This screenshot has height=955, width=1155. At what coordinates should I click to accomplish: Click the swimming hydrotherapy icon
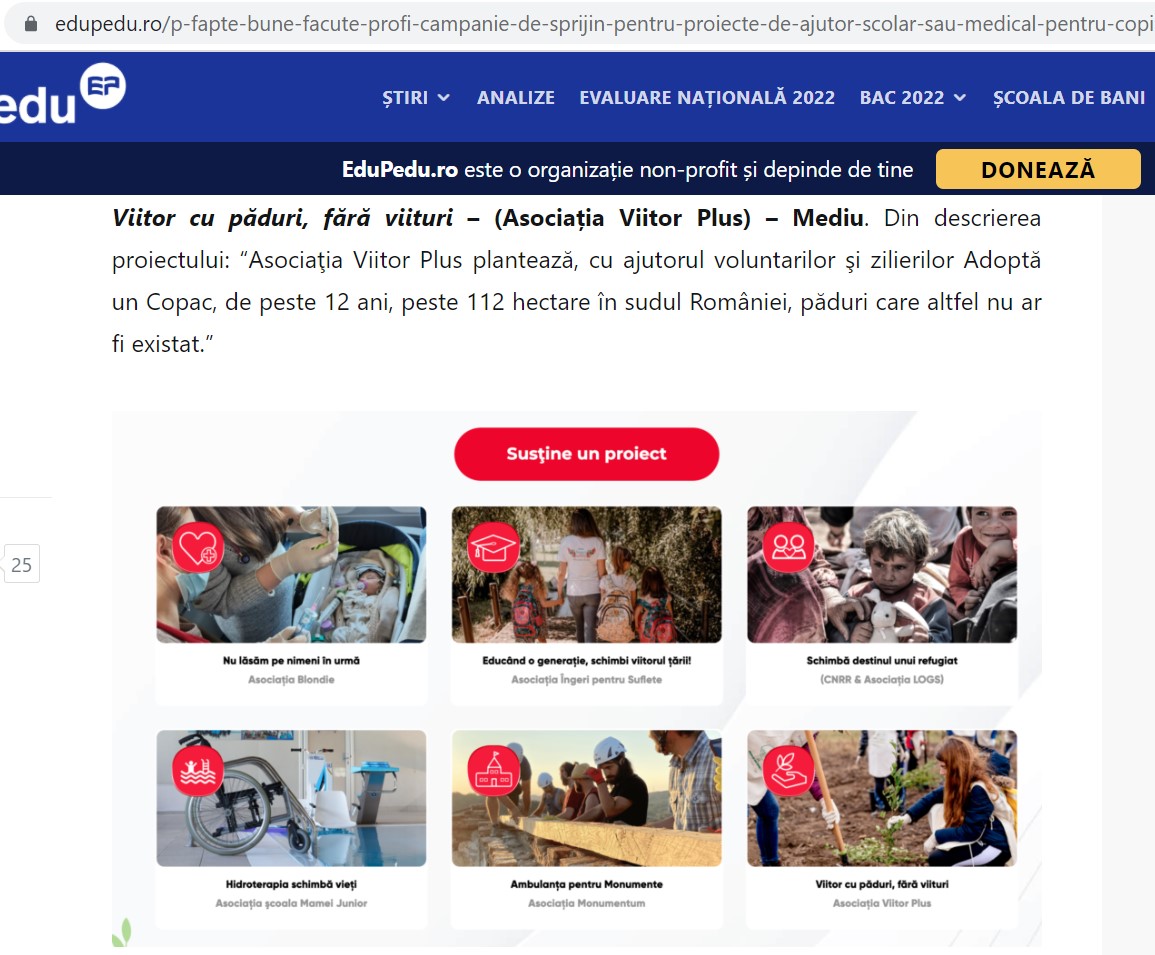198,771
